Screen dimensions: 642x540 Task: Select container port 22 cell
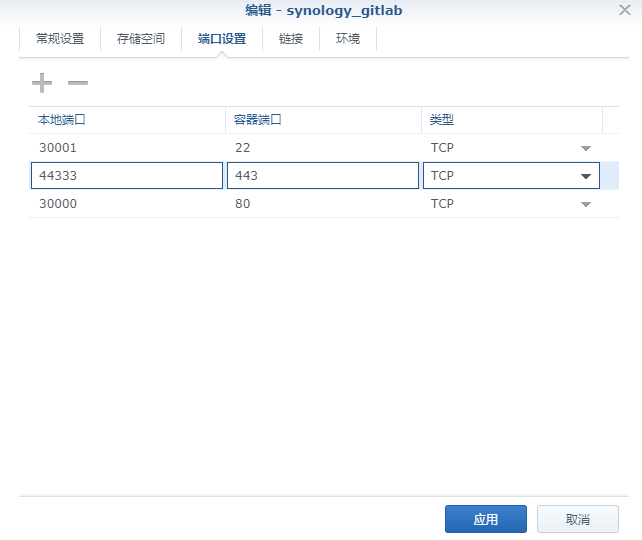tap(323, 147)
